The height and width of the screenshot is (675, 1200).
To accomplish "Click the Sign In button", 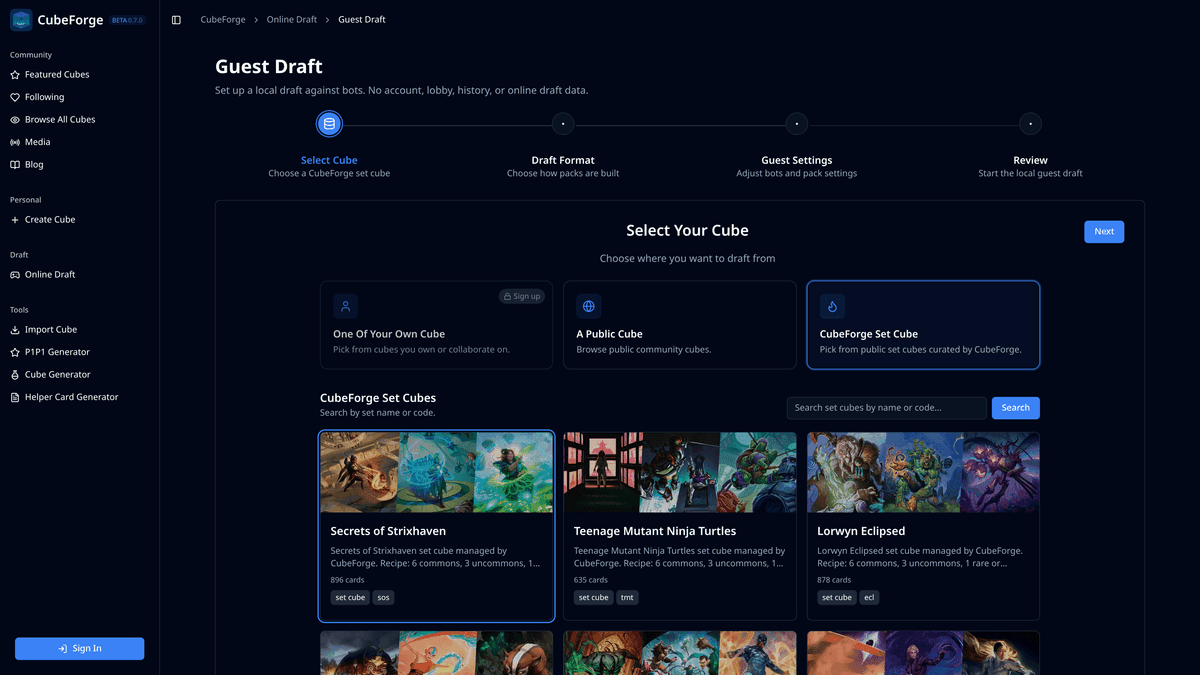I will pyautogui.click(x=79, y=649).
